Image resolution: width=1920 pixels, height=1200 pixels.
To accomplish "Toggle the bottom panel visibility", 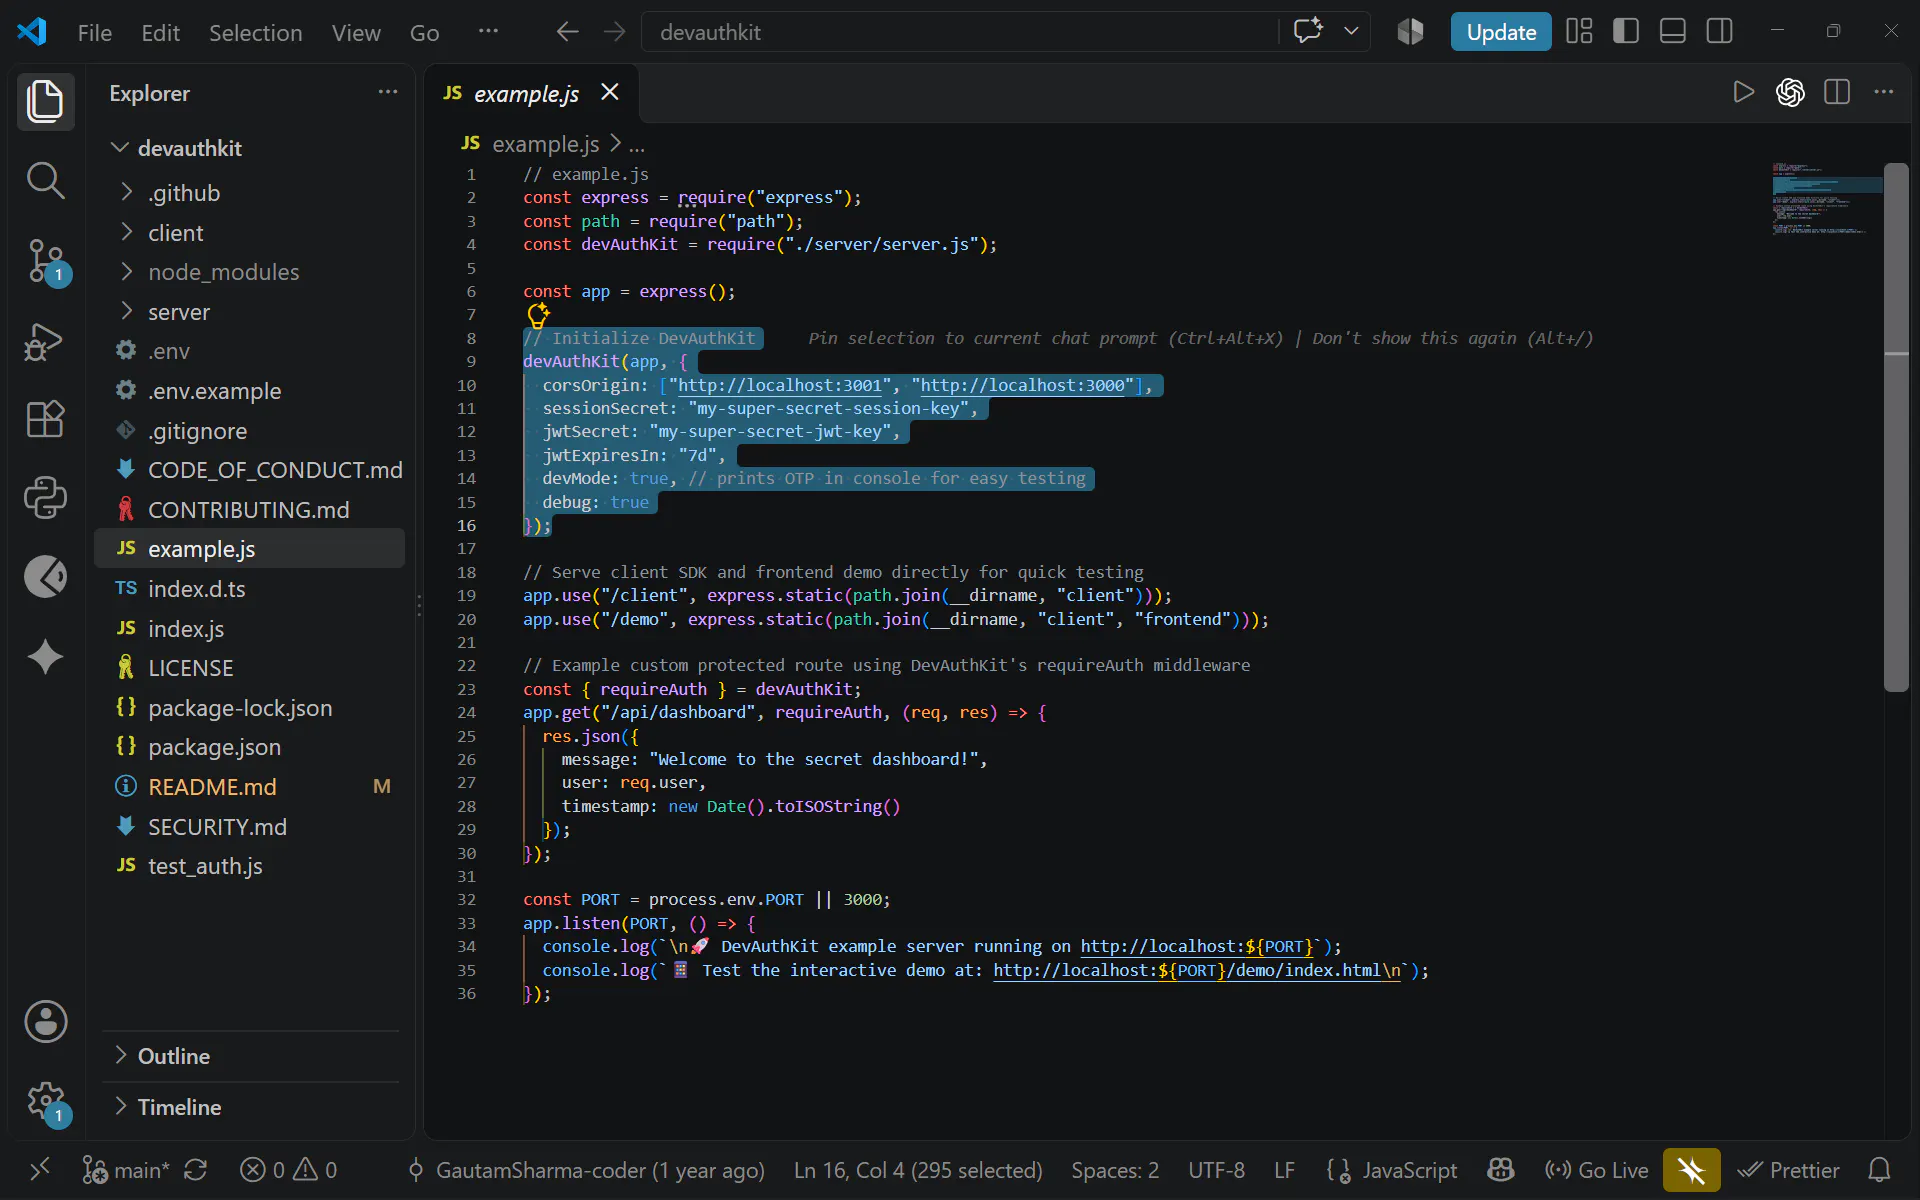I will pos(1673,32).
